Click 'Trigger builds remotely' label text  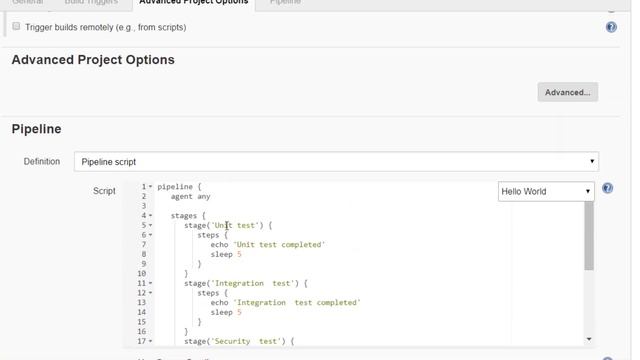coord(105,27)
